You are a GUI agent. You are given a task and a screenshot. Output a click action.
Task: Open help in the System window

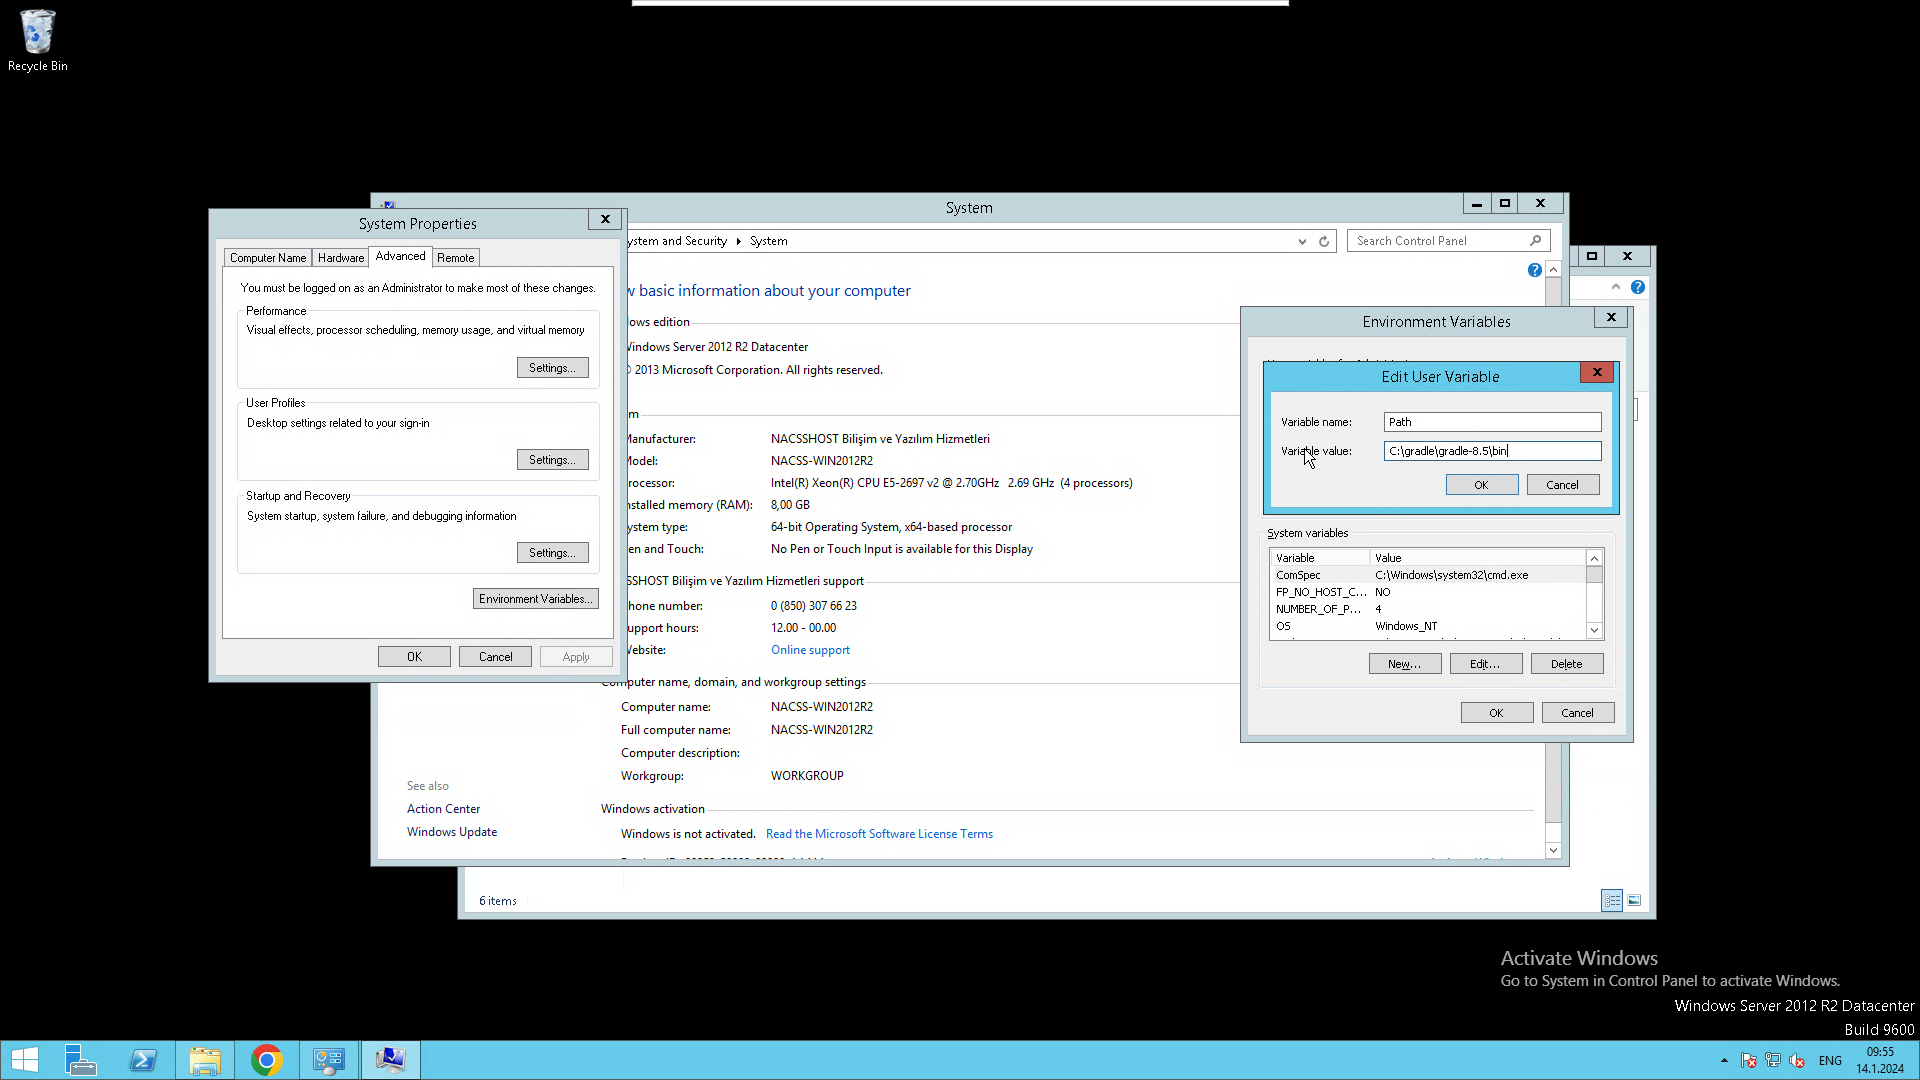1534,270
